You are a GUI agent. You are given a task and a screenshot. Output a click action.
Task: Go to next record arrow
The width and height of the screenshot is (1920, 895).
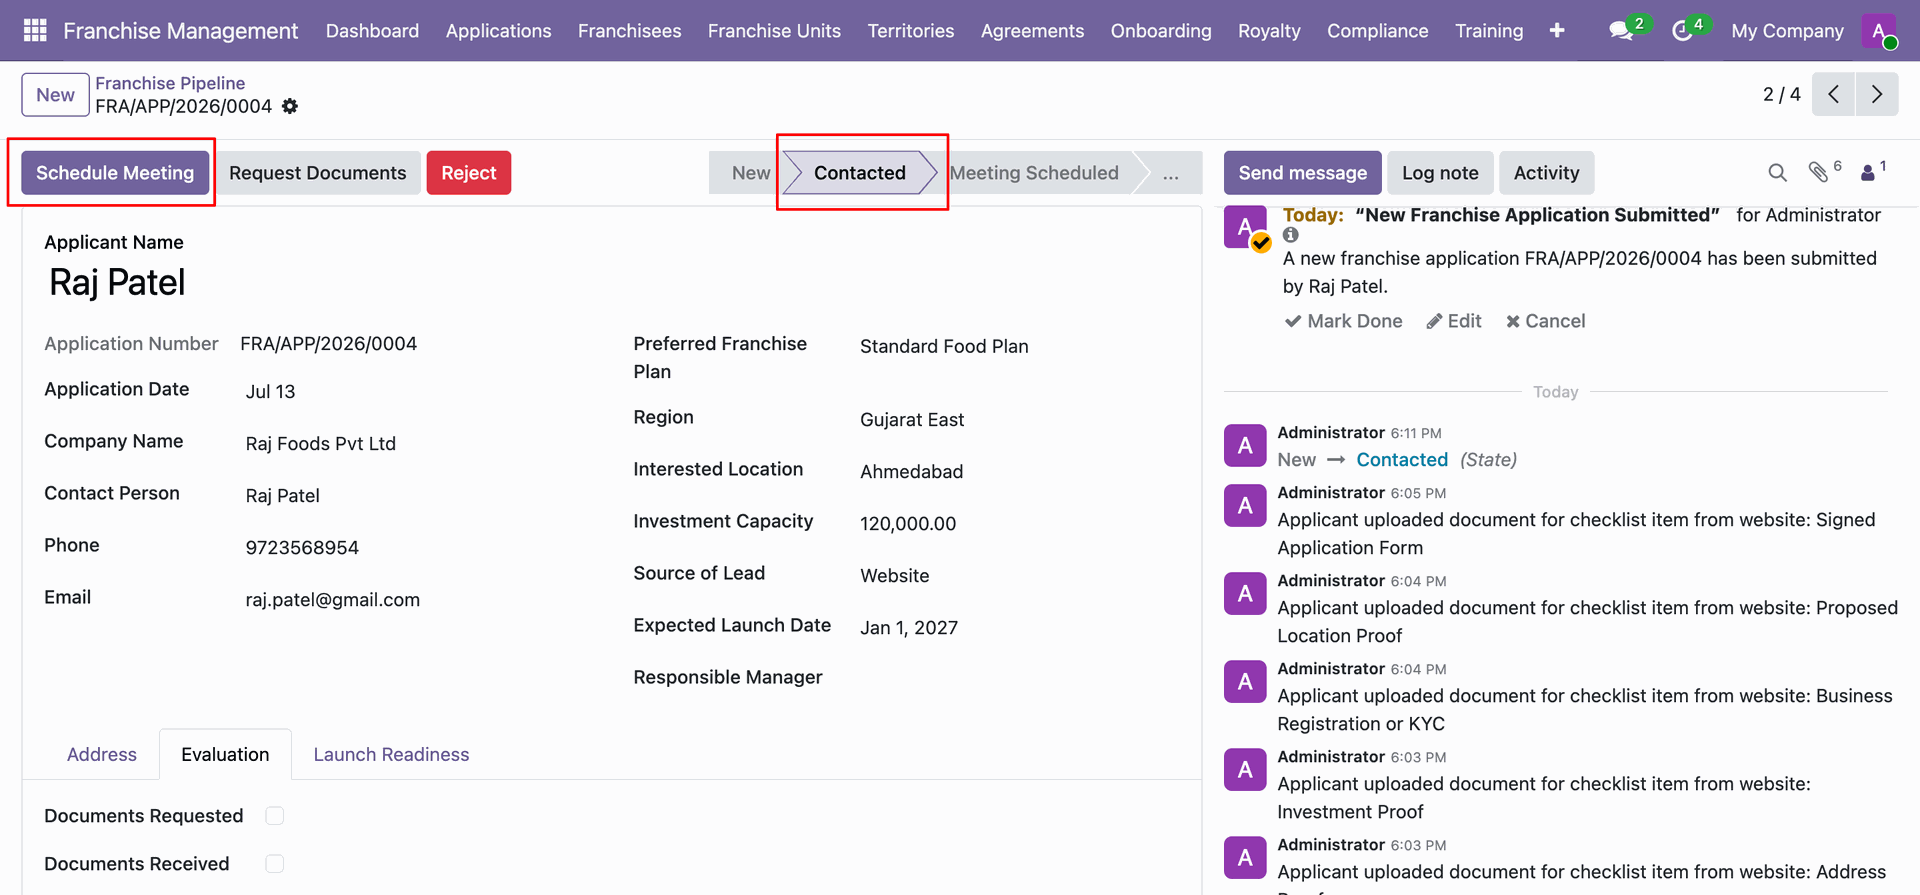point(1877,94)
